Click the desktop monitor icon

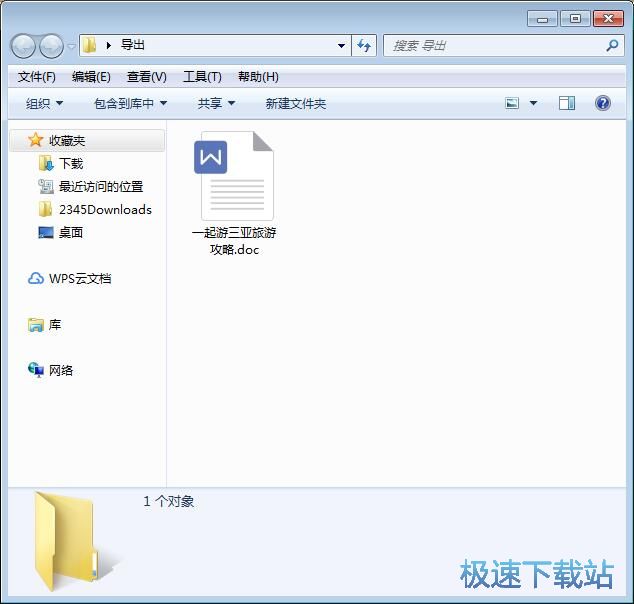click(46, 232)
